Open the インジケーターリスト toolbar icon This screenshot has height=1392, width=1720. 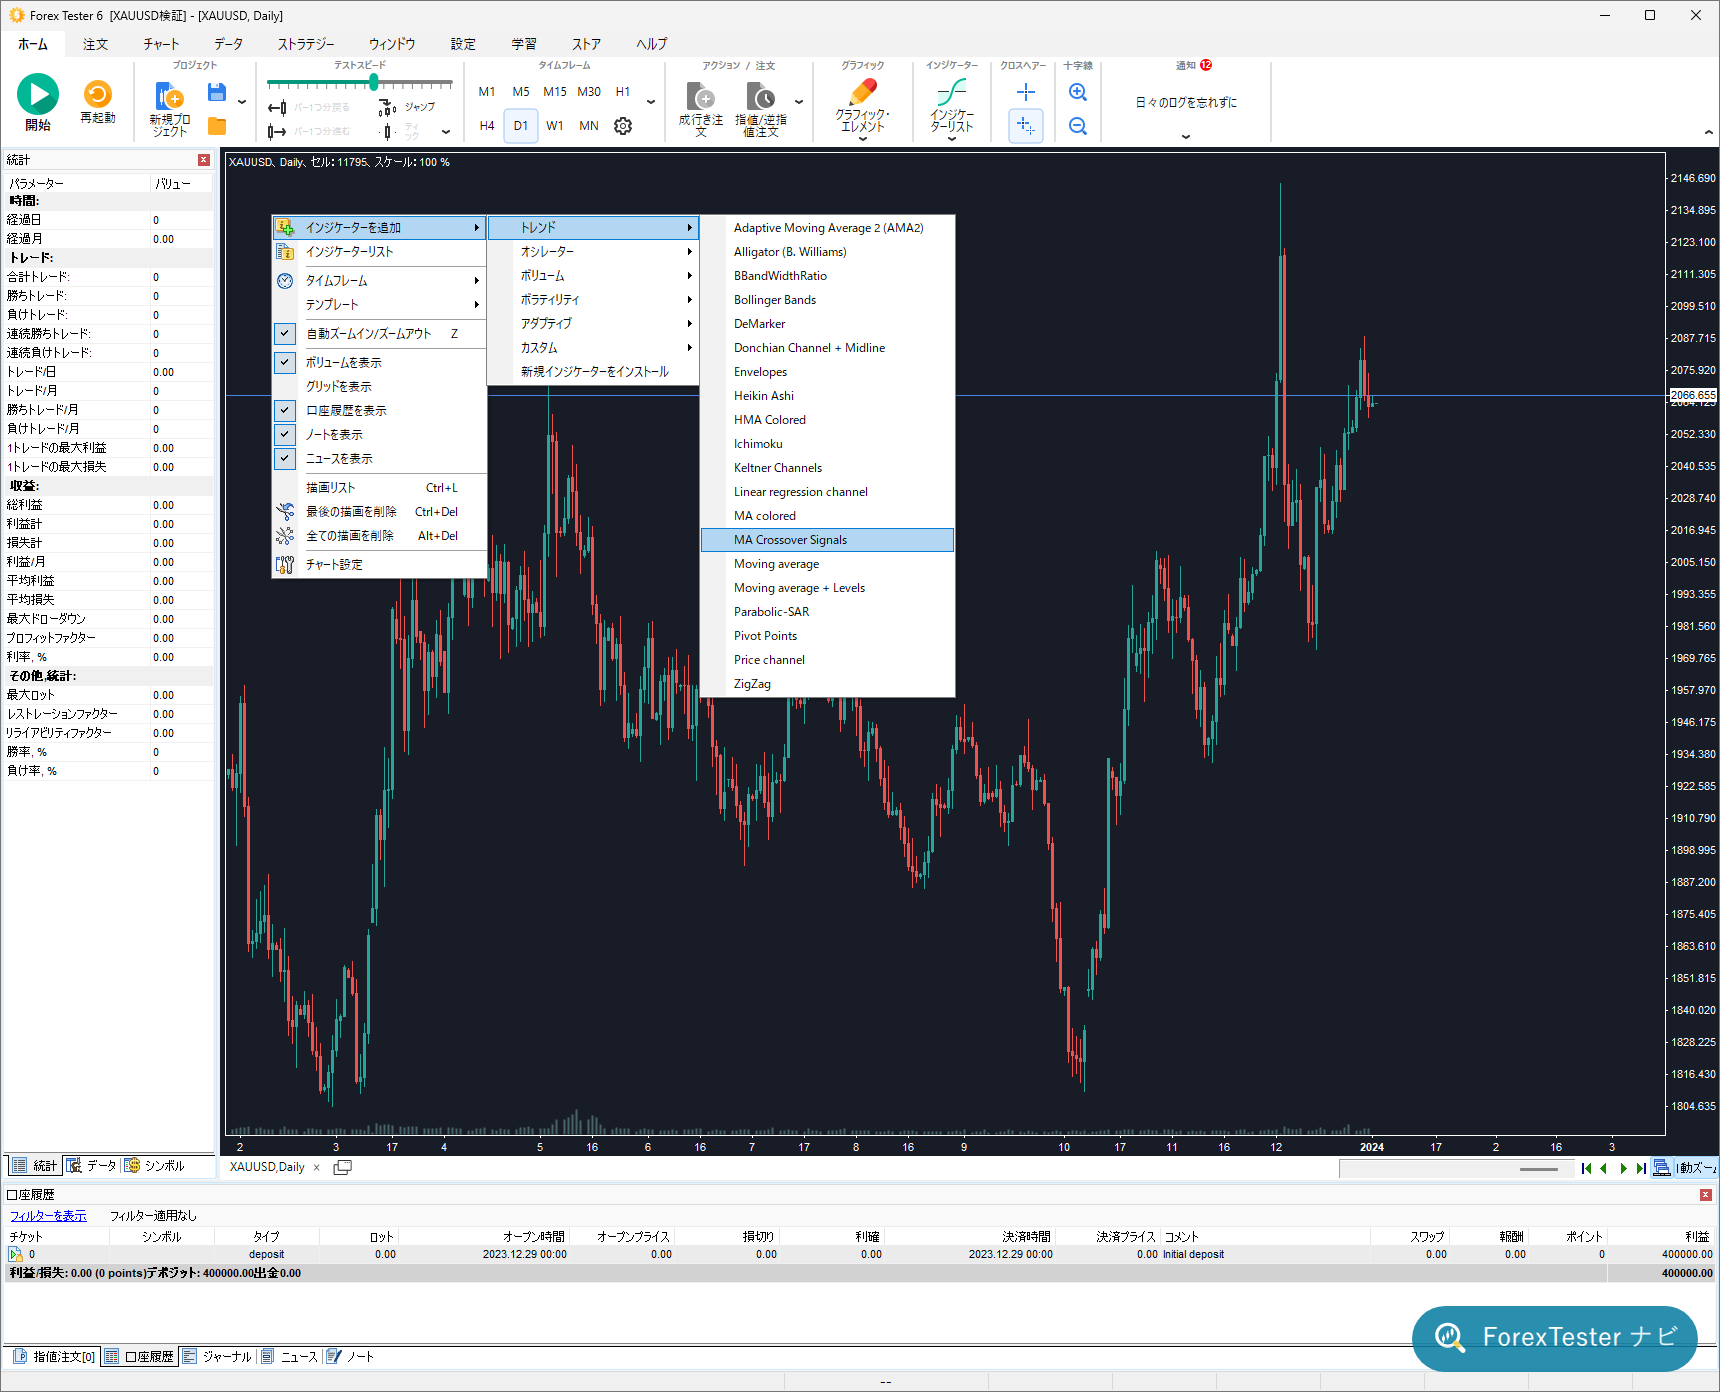click(x=951, y=93)
